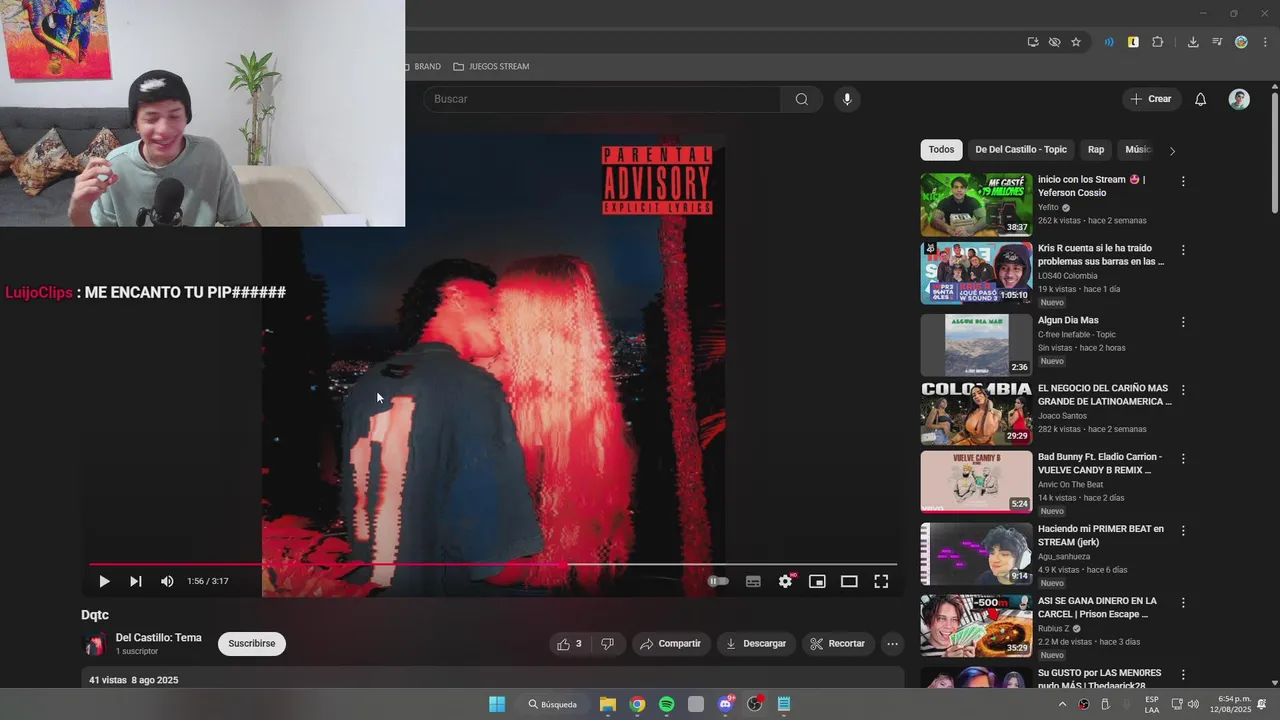Start voice search with the microphone
1280x720 pixels.
pyautogui.click(x=847, y=99)
